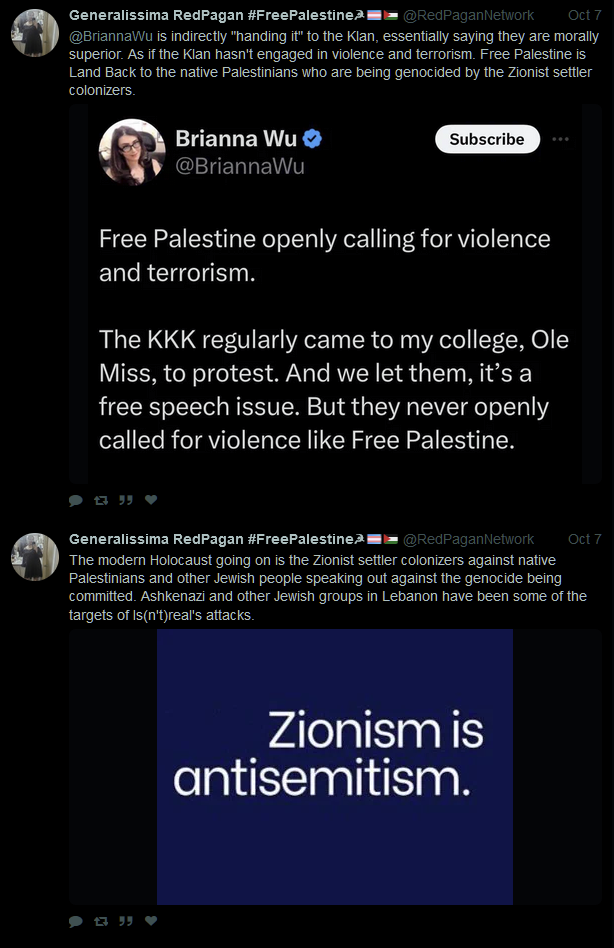Open the first post's Oct 7 date link
This screenshot has width=614, height=948.
click(584, 15)
